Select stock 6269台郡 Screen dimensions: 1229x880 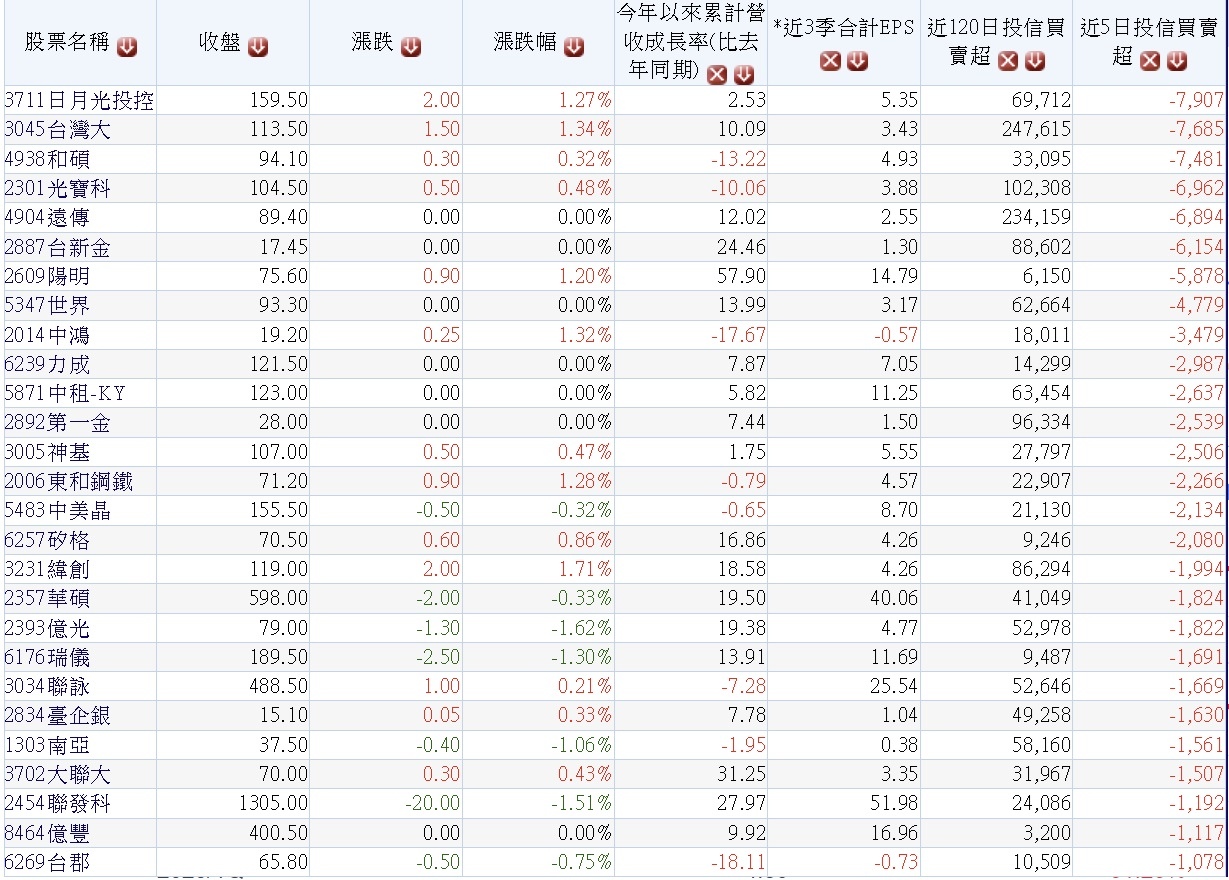(47, 863)
